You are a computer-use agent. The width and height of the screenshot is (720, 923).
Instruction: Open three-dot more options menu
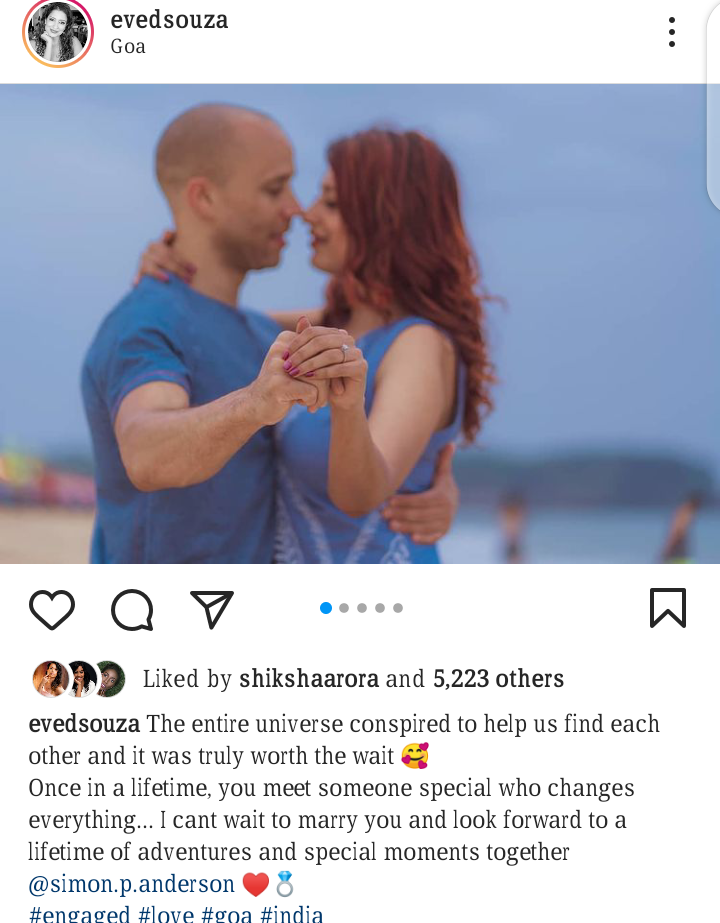pos(672,32)
